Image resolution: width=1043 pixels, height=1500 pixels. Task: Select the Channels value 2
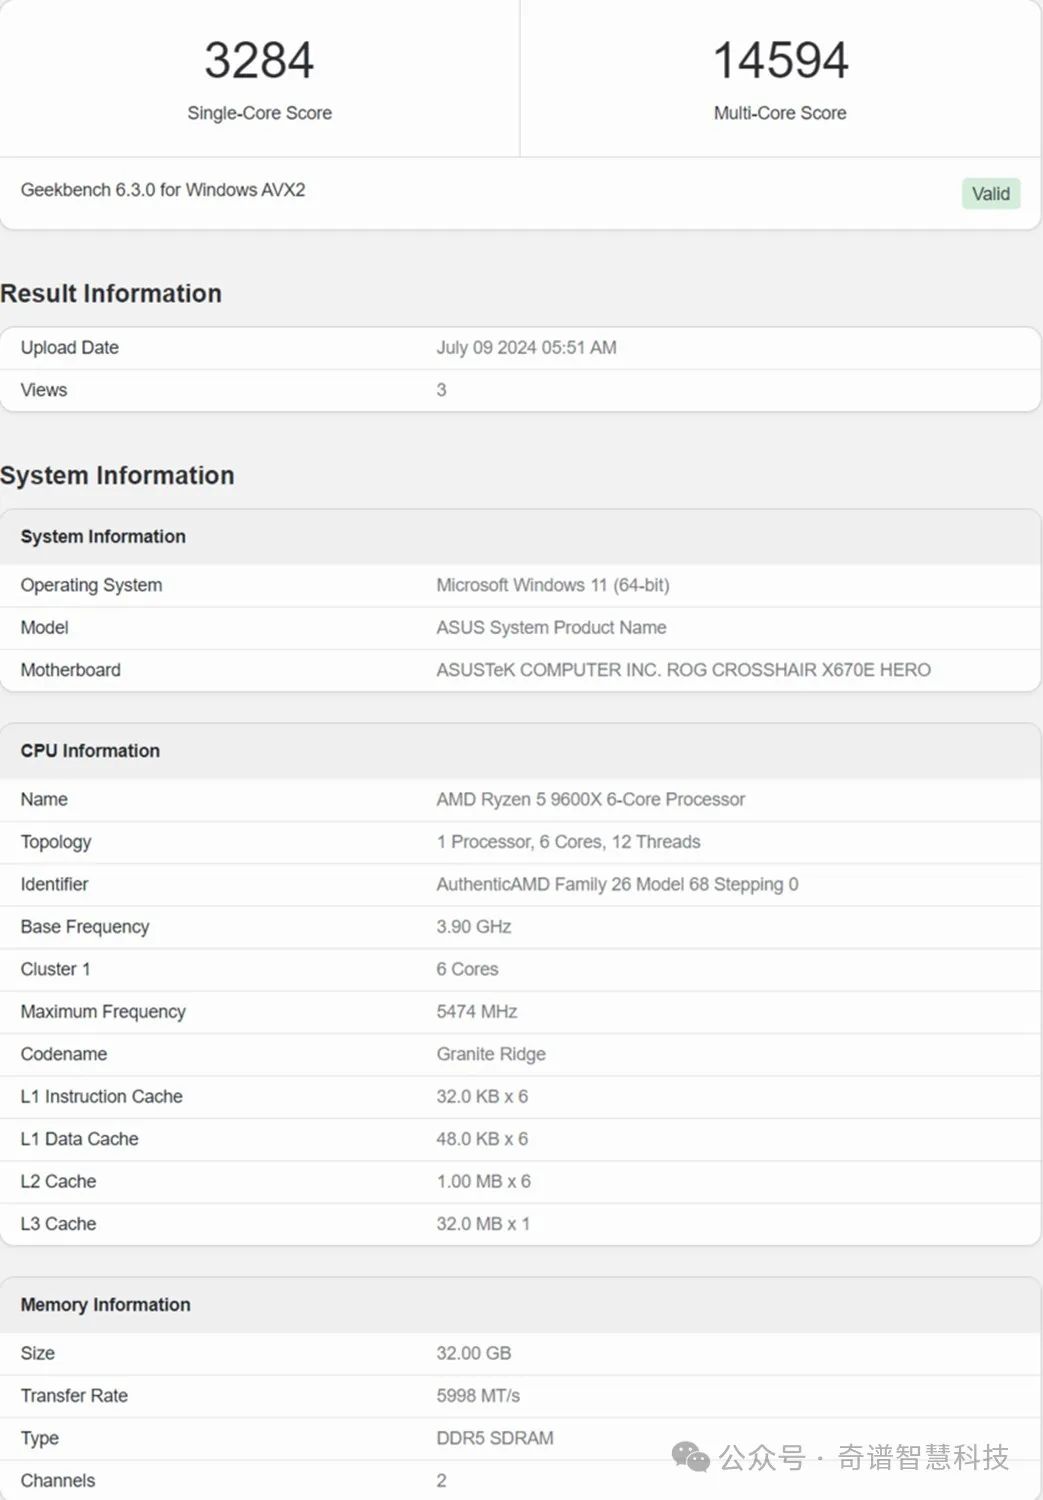point(441,1481)
